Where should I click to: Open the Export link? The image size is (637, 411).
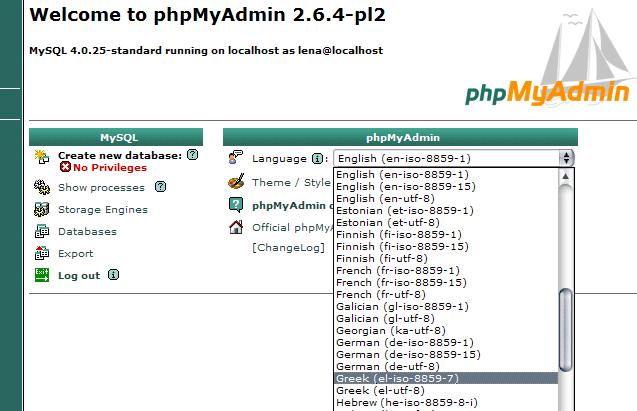[76, 253]
